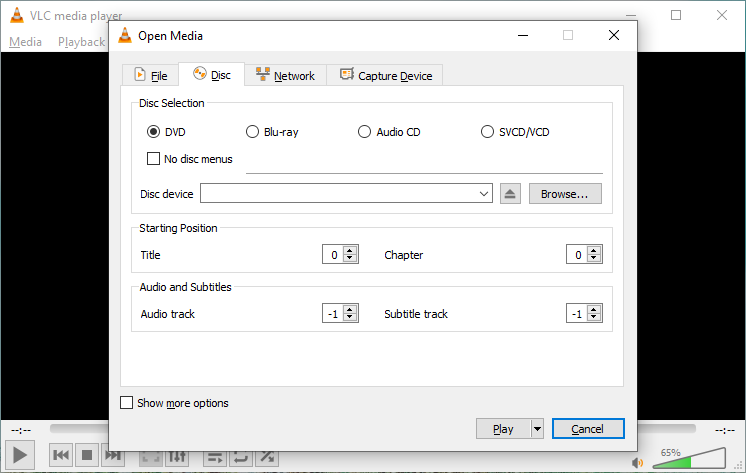
Task: Close the VLC media player window
Action: 722,15
